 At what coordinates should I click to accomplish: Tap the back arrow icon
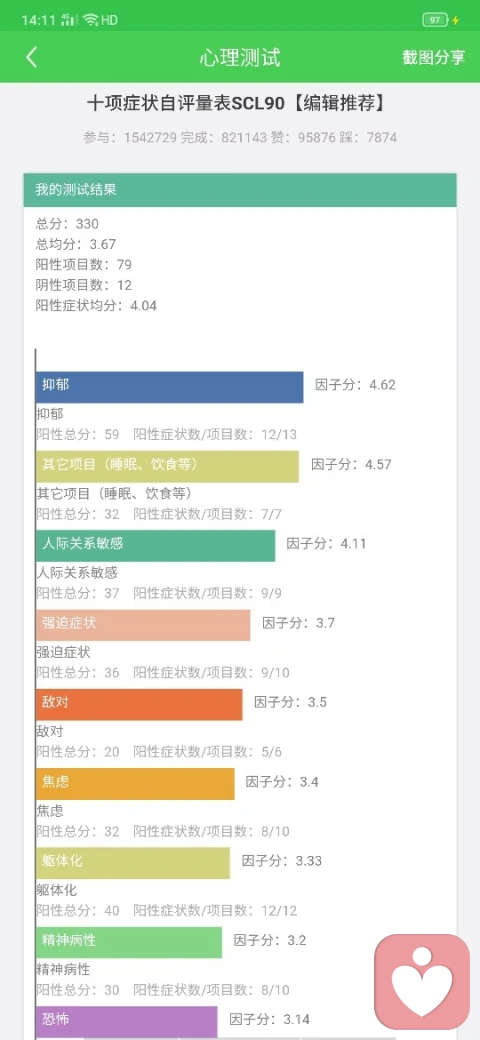(31, 57)
